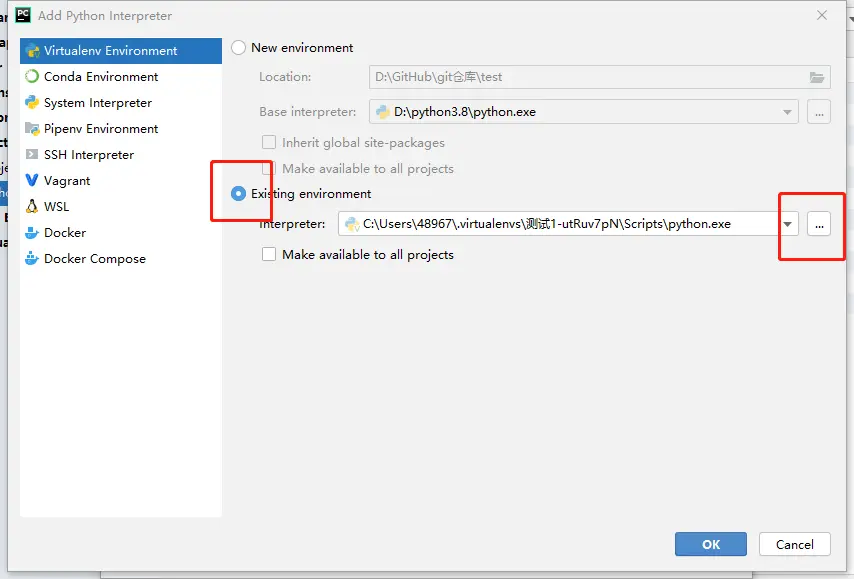Click the PyCharm logo in title bar
The image size is (854, 579).
(23, 15)
